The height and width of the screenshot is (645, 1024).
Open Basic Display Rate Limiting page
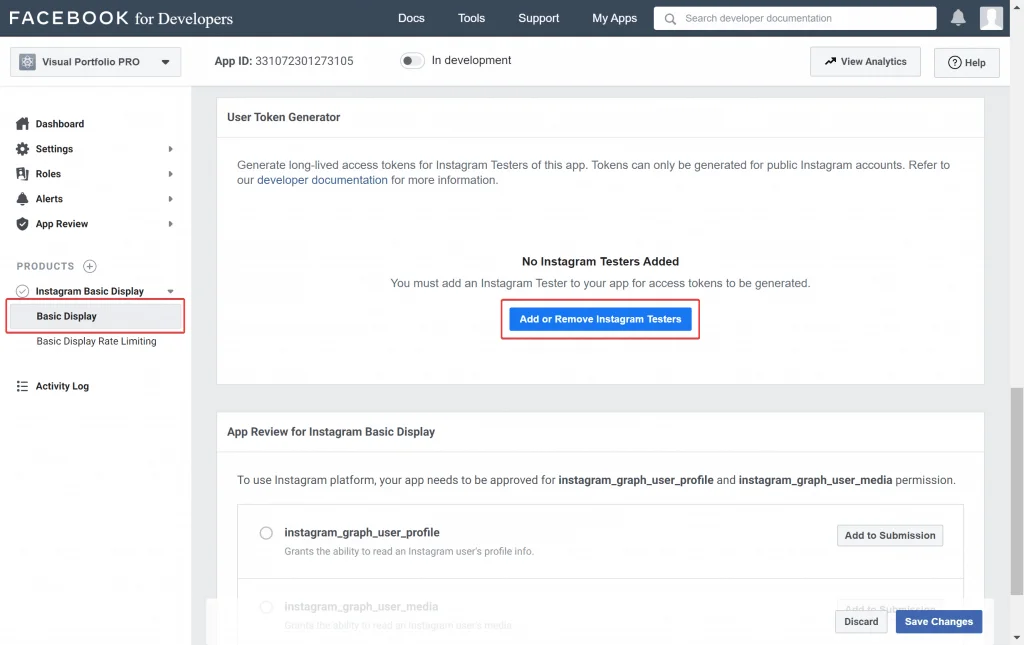pyautogui.click(x=97, y=341)
